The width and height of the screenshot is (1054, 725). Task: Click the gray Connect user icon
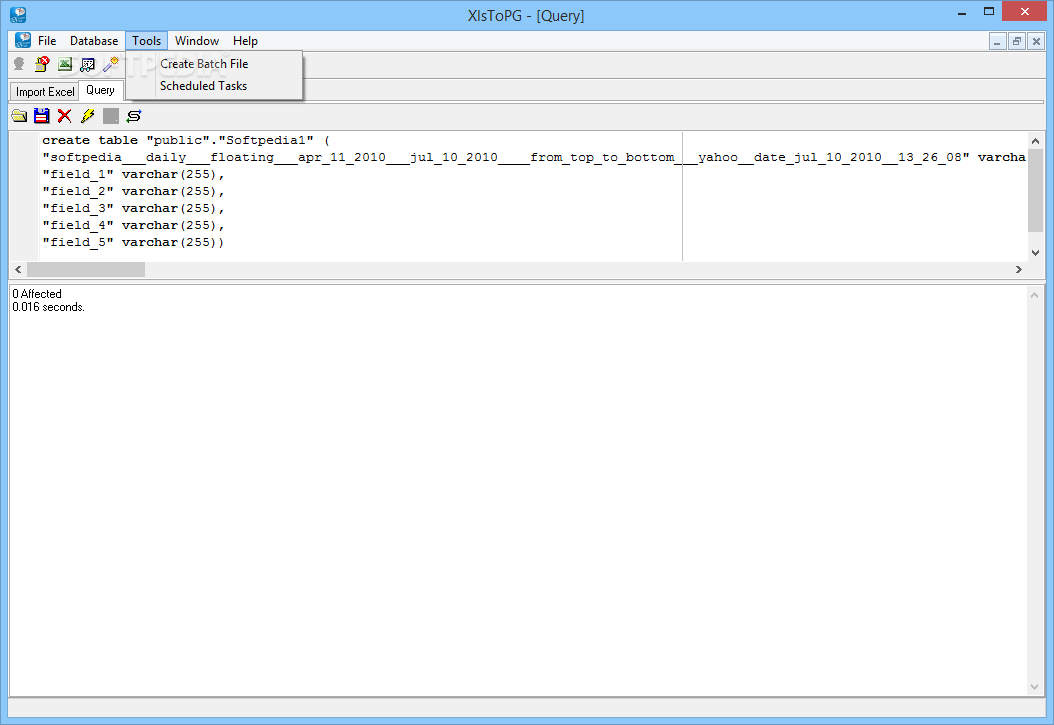pyautogui.click(x=19, y=65)
